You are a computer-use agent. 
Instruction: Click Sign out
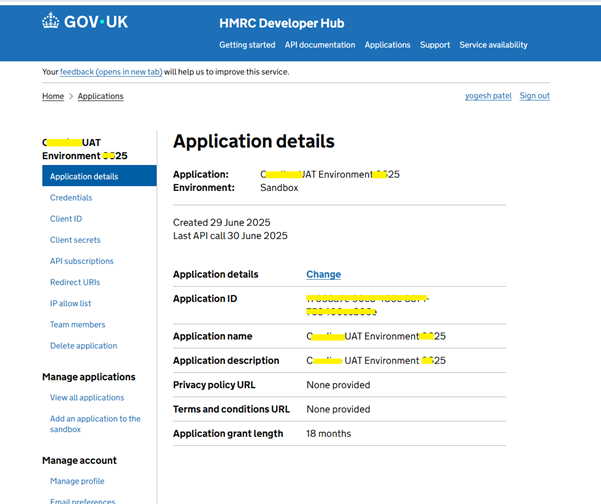coord(535,96)
